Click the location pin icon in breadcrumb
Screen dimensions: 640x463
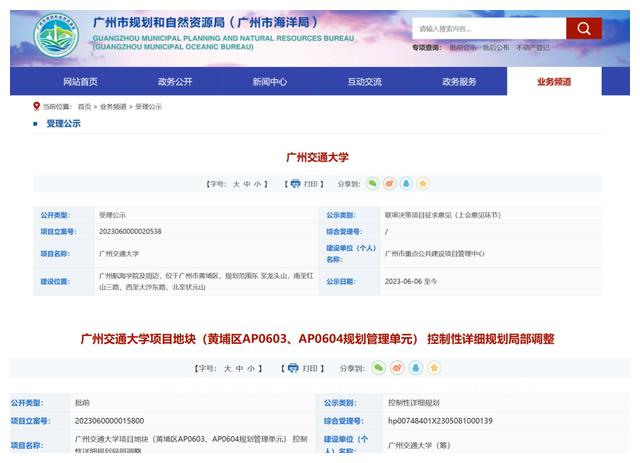[x=36, y=106]
